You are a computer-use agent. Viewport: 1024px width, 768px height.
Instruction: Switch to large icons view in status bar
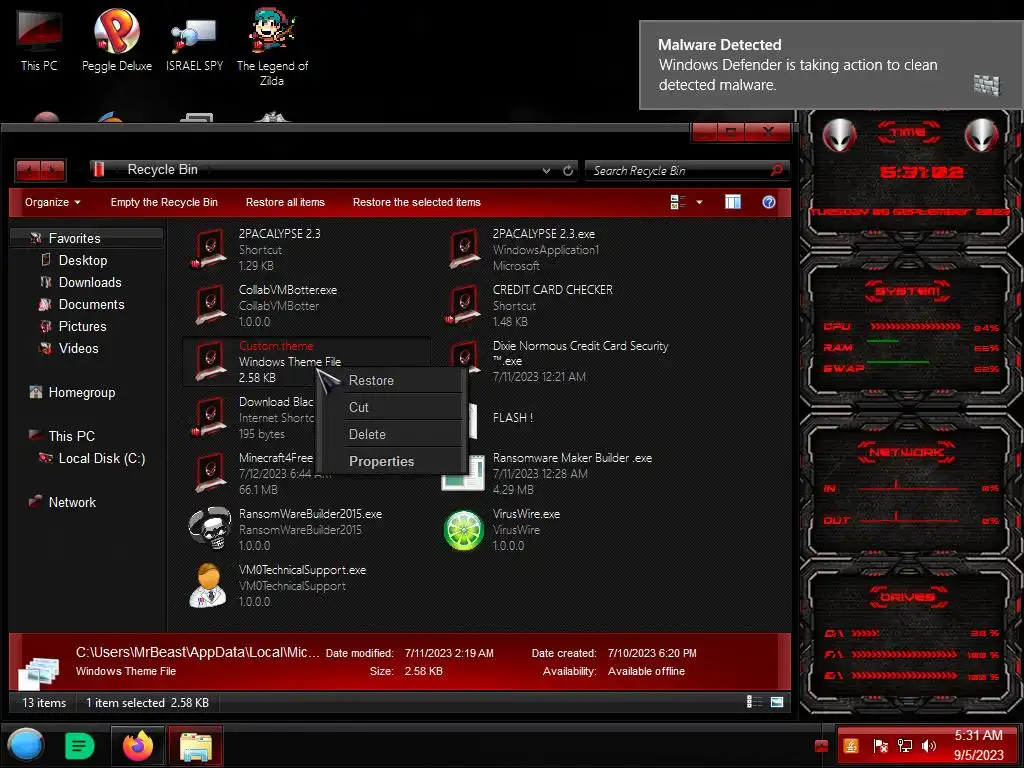[776, 702]
